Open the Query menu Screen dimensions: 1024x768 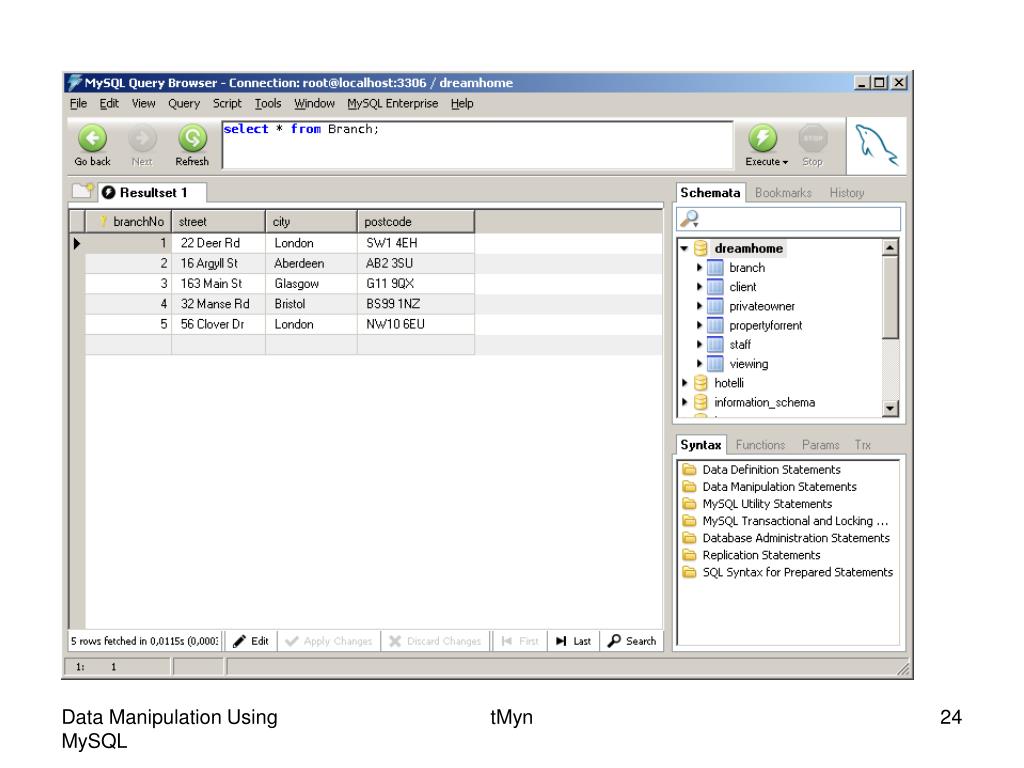point(184,103)
